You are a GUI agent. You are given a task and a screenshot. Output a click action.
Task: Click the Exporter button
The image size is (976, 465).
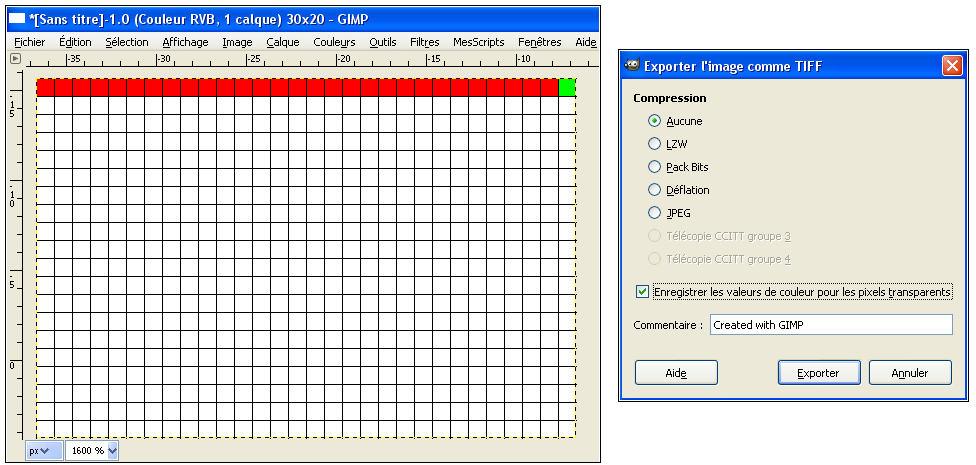click(819, 373)
